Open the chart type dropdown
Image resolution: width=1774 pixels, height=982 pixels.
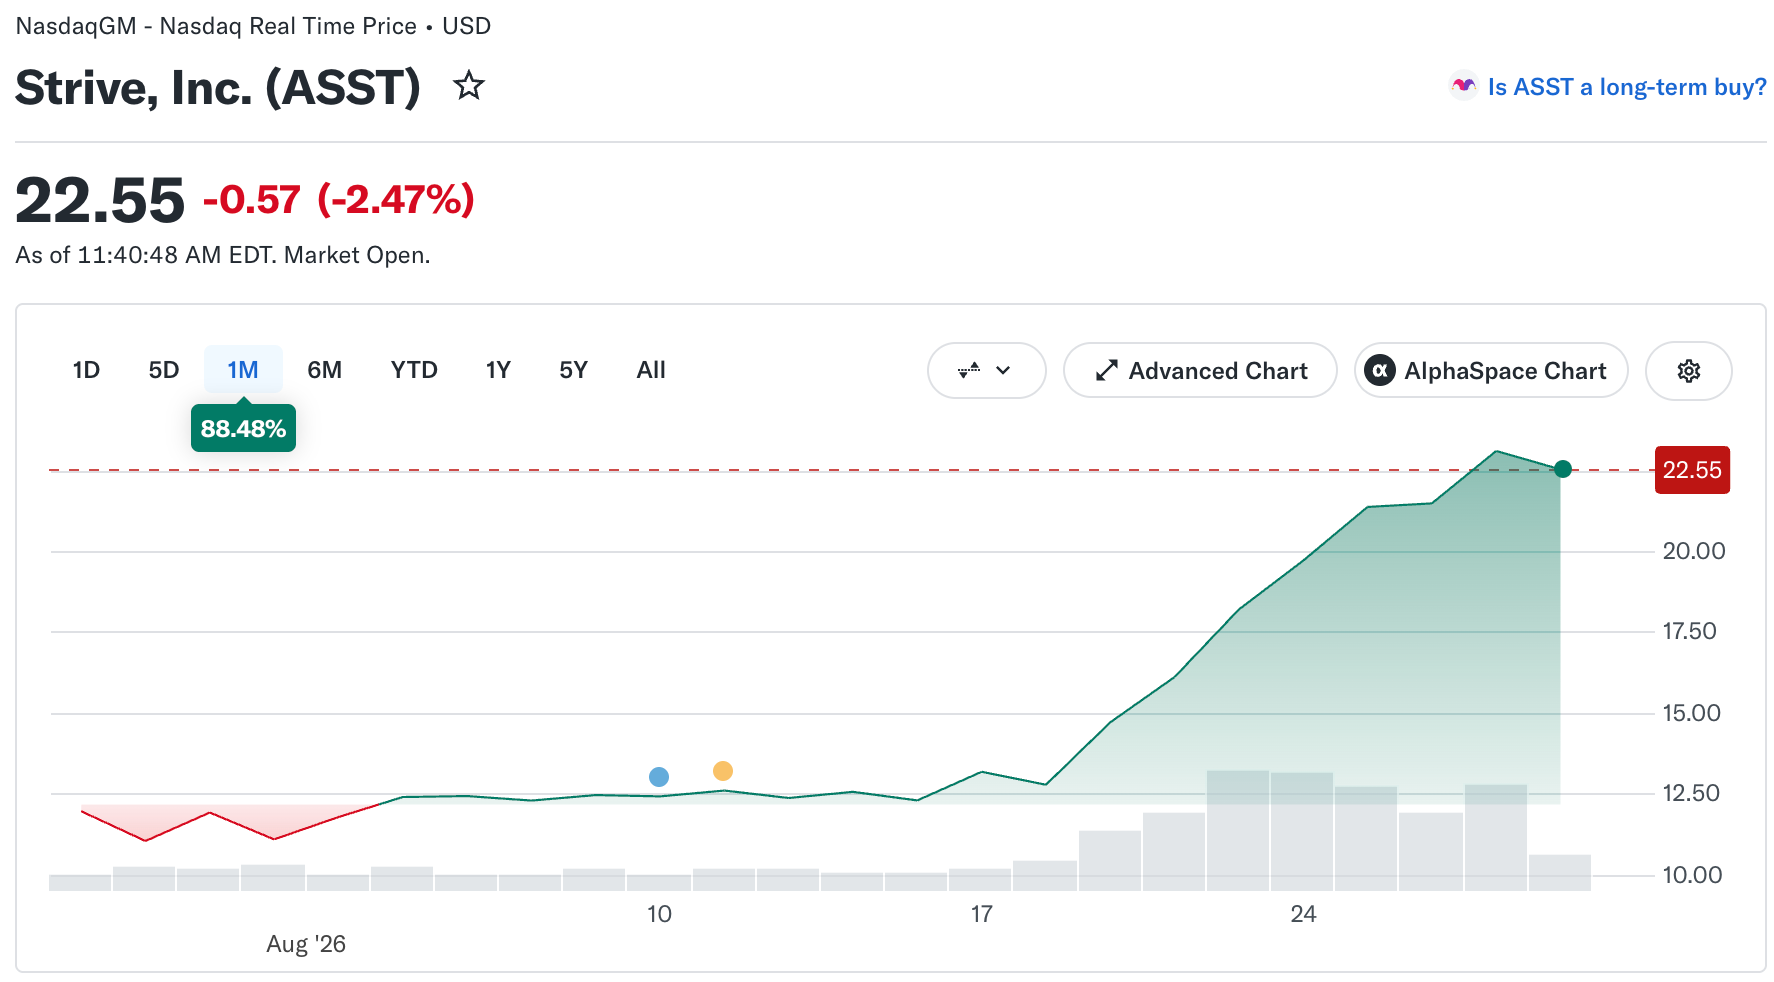[x=986, y=371]
